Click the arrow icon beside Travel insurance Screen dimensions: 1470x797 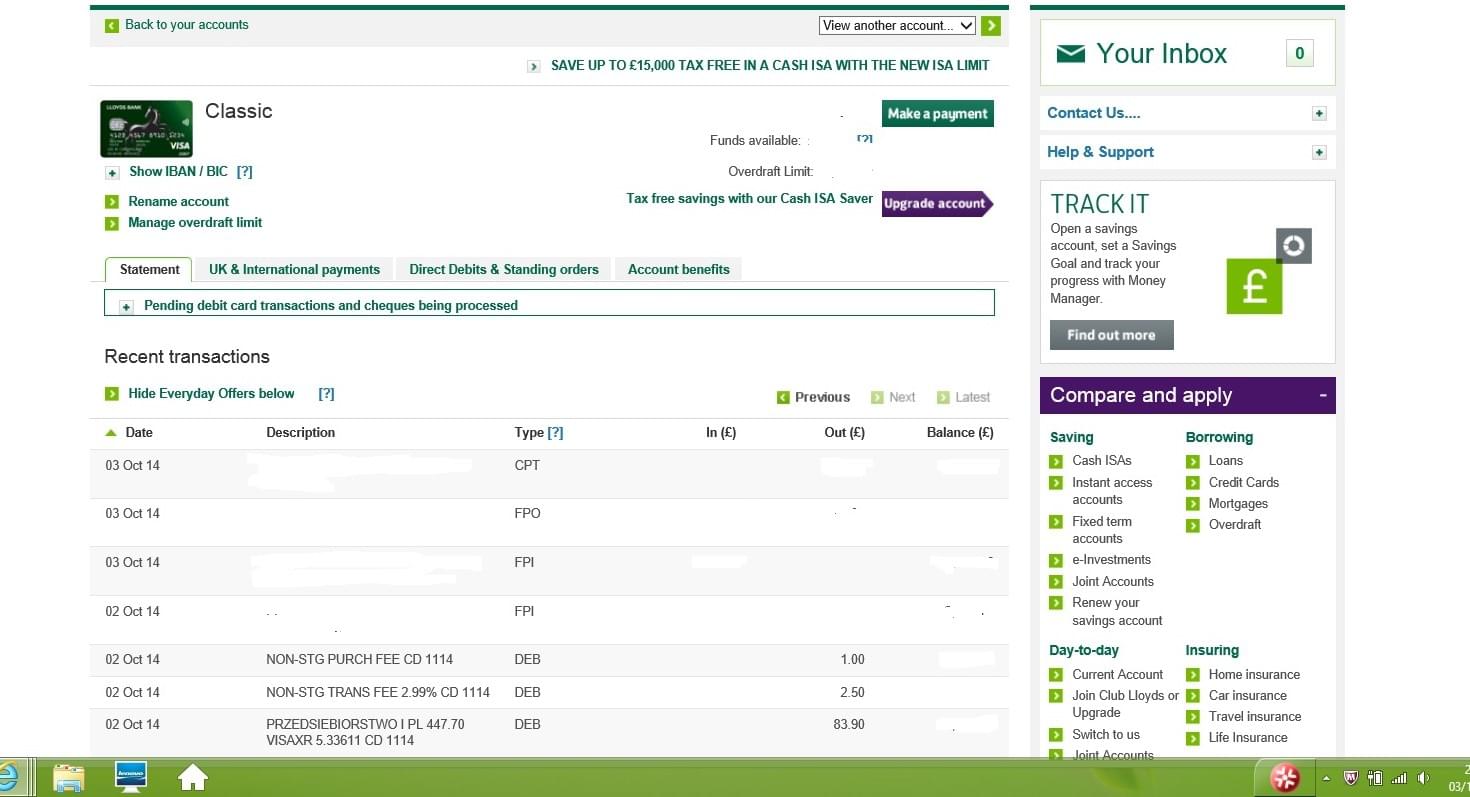click(1193, 717)
